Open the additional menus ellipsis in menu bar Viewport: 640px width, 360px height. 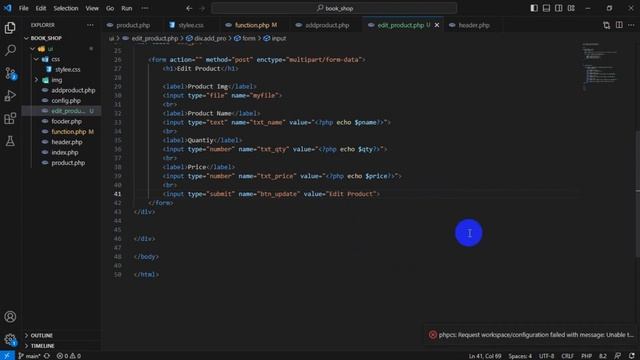pyautogui.click(x=144, y=8)
